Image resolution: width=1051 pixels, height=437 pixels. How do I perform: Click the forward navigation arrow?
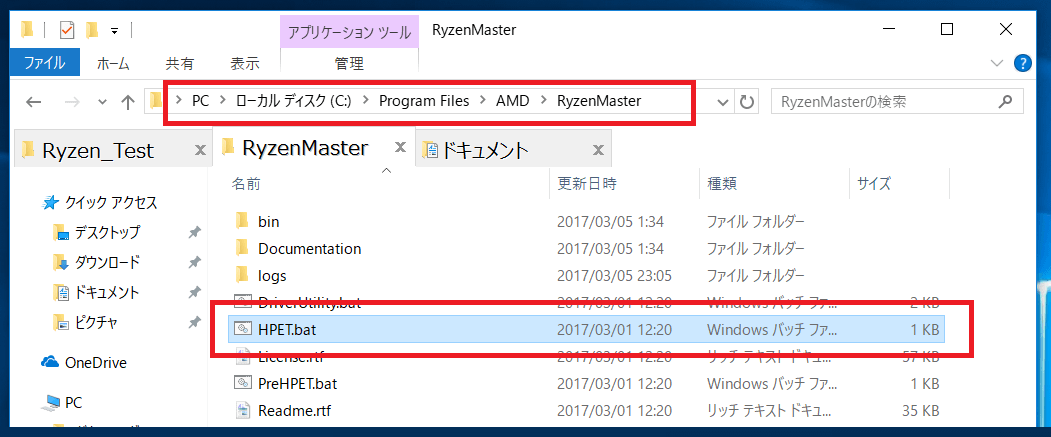(x=72, y=103)
